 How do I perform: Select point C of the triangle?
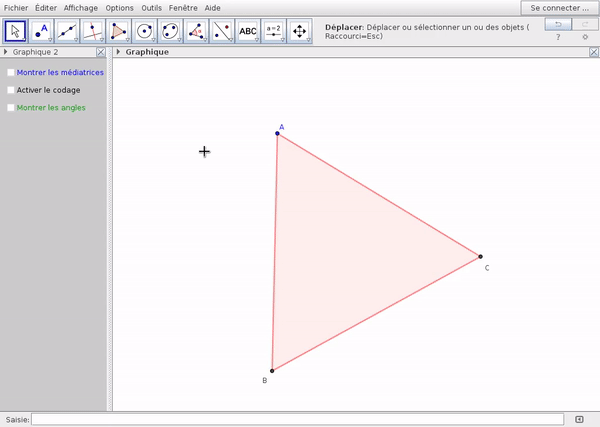pyautogui.click(x=481, y=256)
